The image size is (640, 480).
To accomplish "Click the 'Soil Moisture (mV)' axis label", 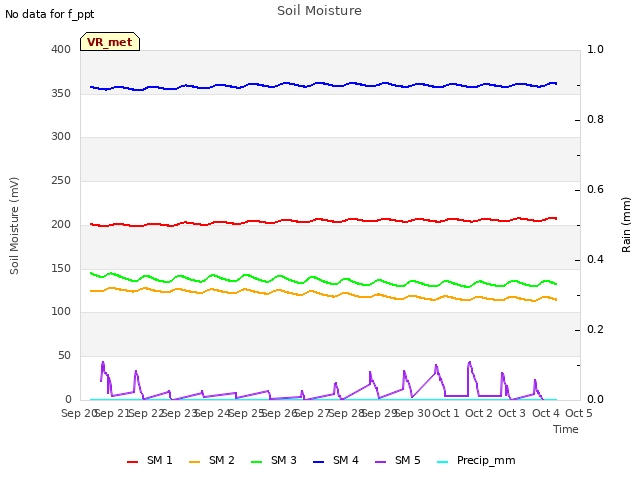I will coord(14,226).
